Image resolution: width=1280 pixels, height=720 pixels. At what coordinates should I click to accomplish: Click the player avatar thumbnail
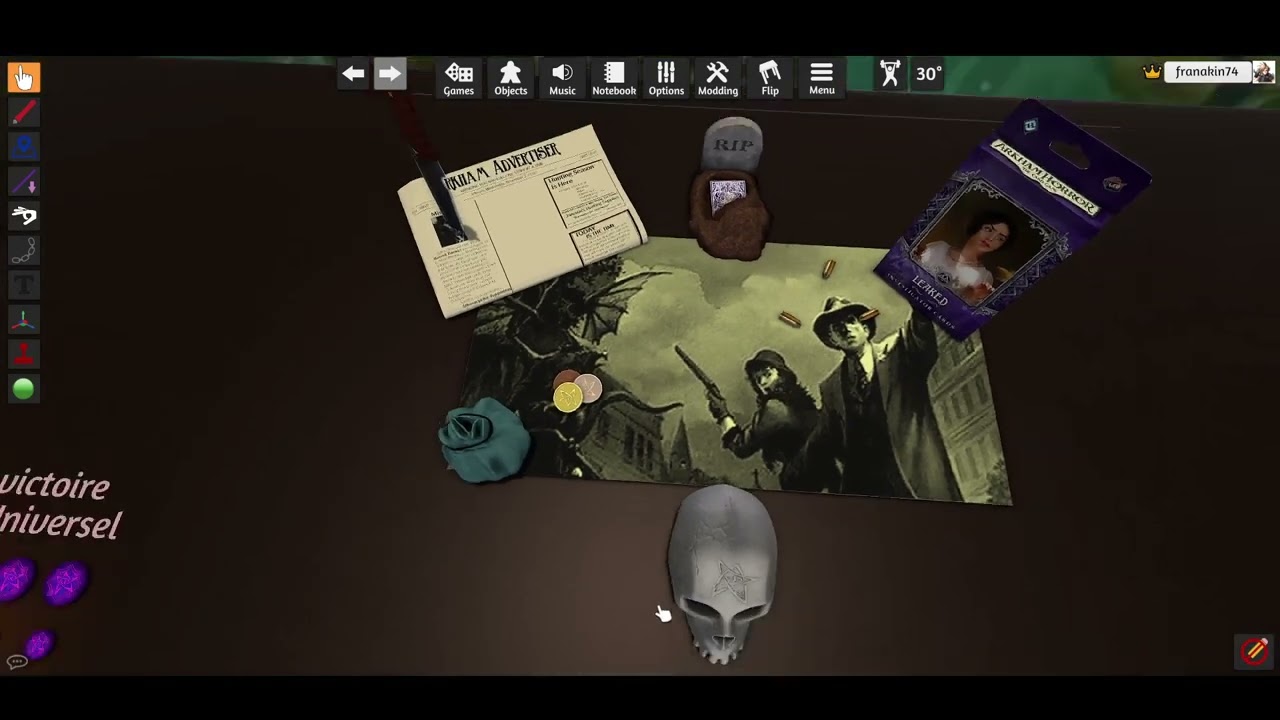1264,72
